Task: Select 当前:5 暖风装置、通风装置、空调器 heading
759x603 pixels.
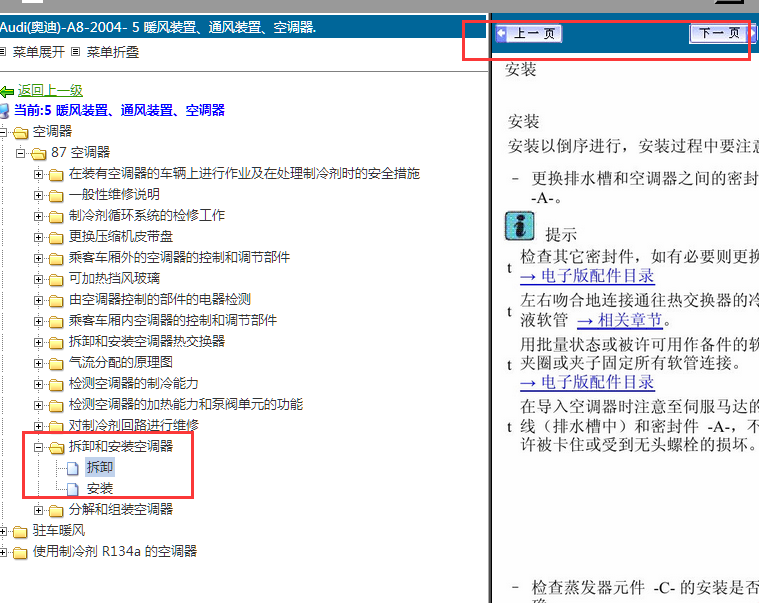Action: pos(119,110)
